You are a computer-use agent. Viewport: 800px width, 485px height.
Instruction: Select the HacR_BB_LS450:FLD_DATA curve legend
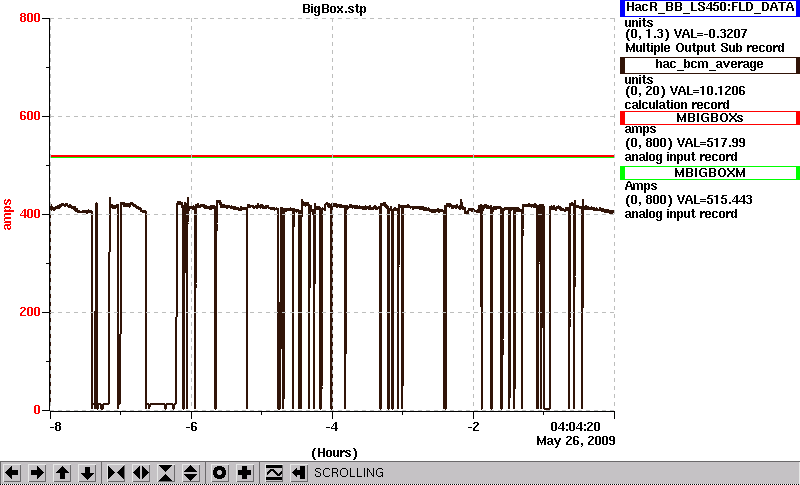click(x=710, y=8)
